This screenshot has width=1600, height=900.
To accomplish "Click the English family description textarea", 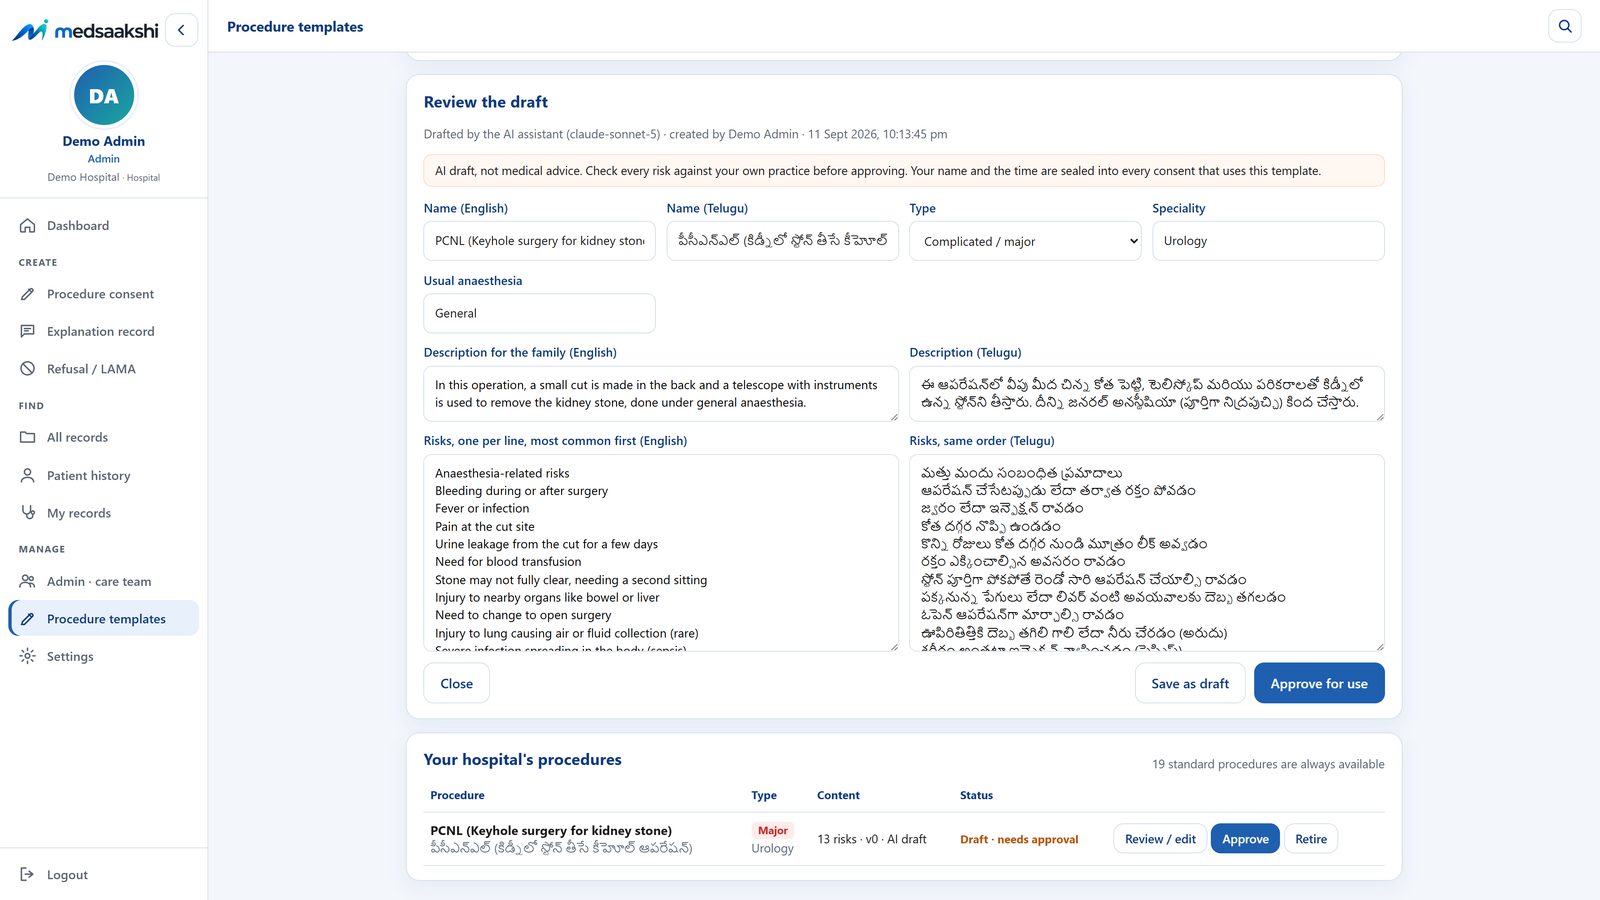I will click(x=661, y=394).
